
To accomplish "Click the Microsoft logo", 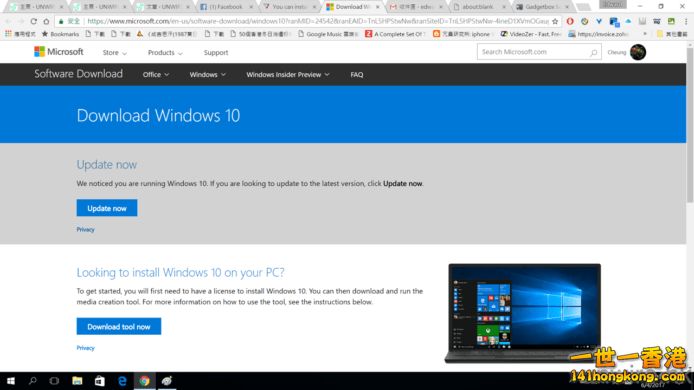I will coord(58,52).
